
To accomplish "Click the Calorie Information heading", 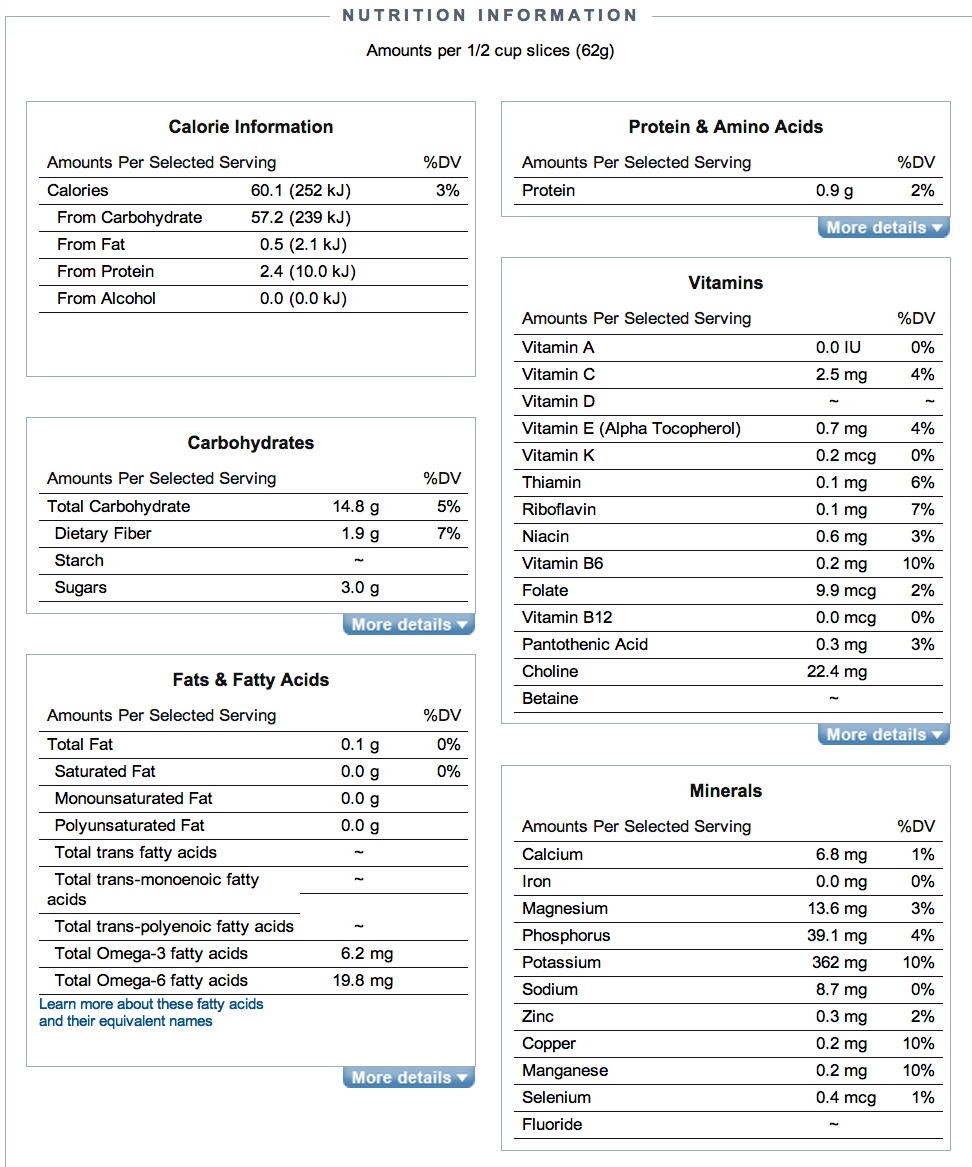I will tap(251, 127).
